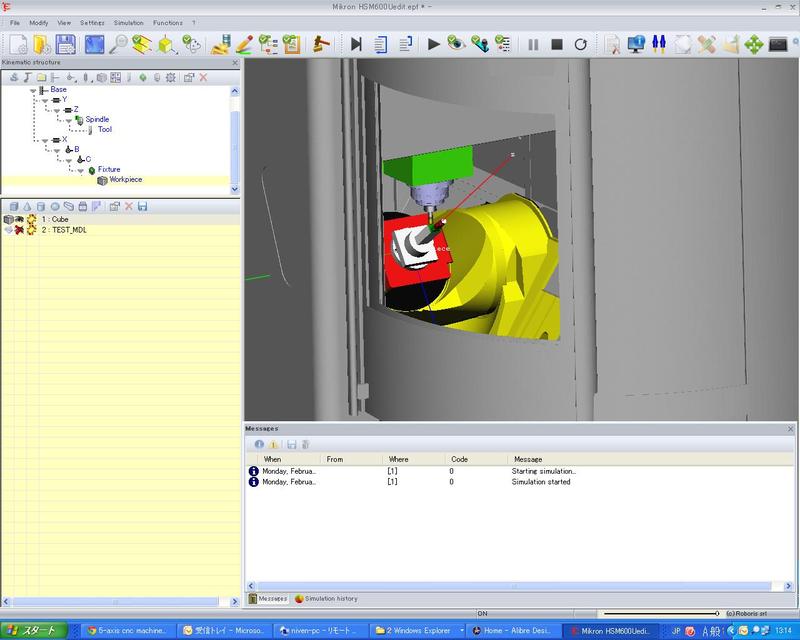This screenshot has width=800, height=640.
Task: Click the Reset simulation circular arrow icon
Action: click(x=581, y=44)
